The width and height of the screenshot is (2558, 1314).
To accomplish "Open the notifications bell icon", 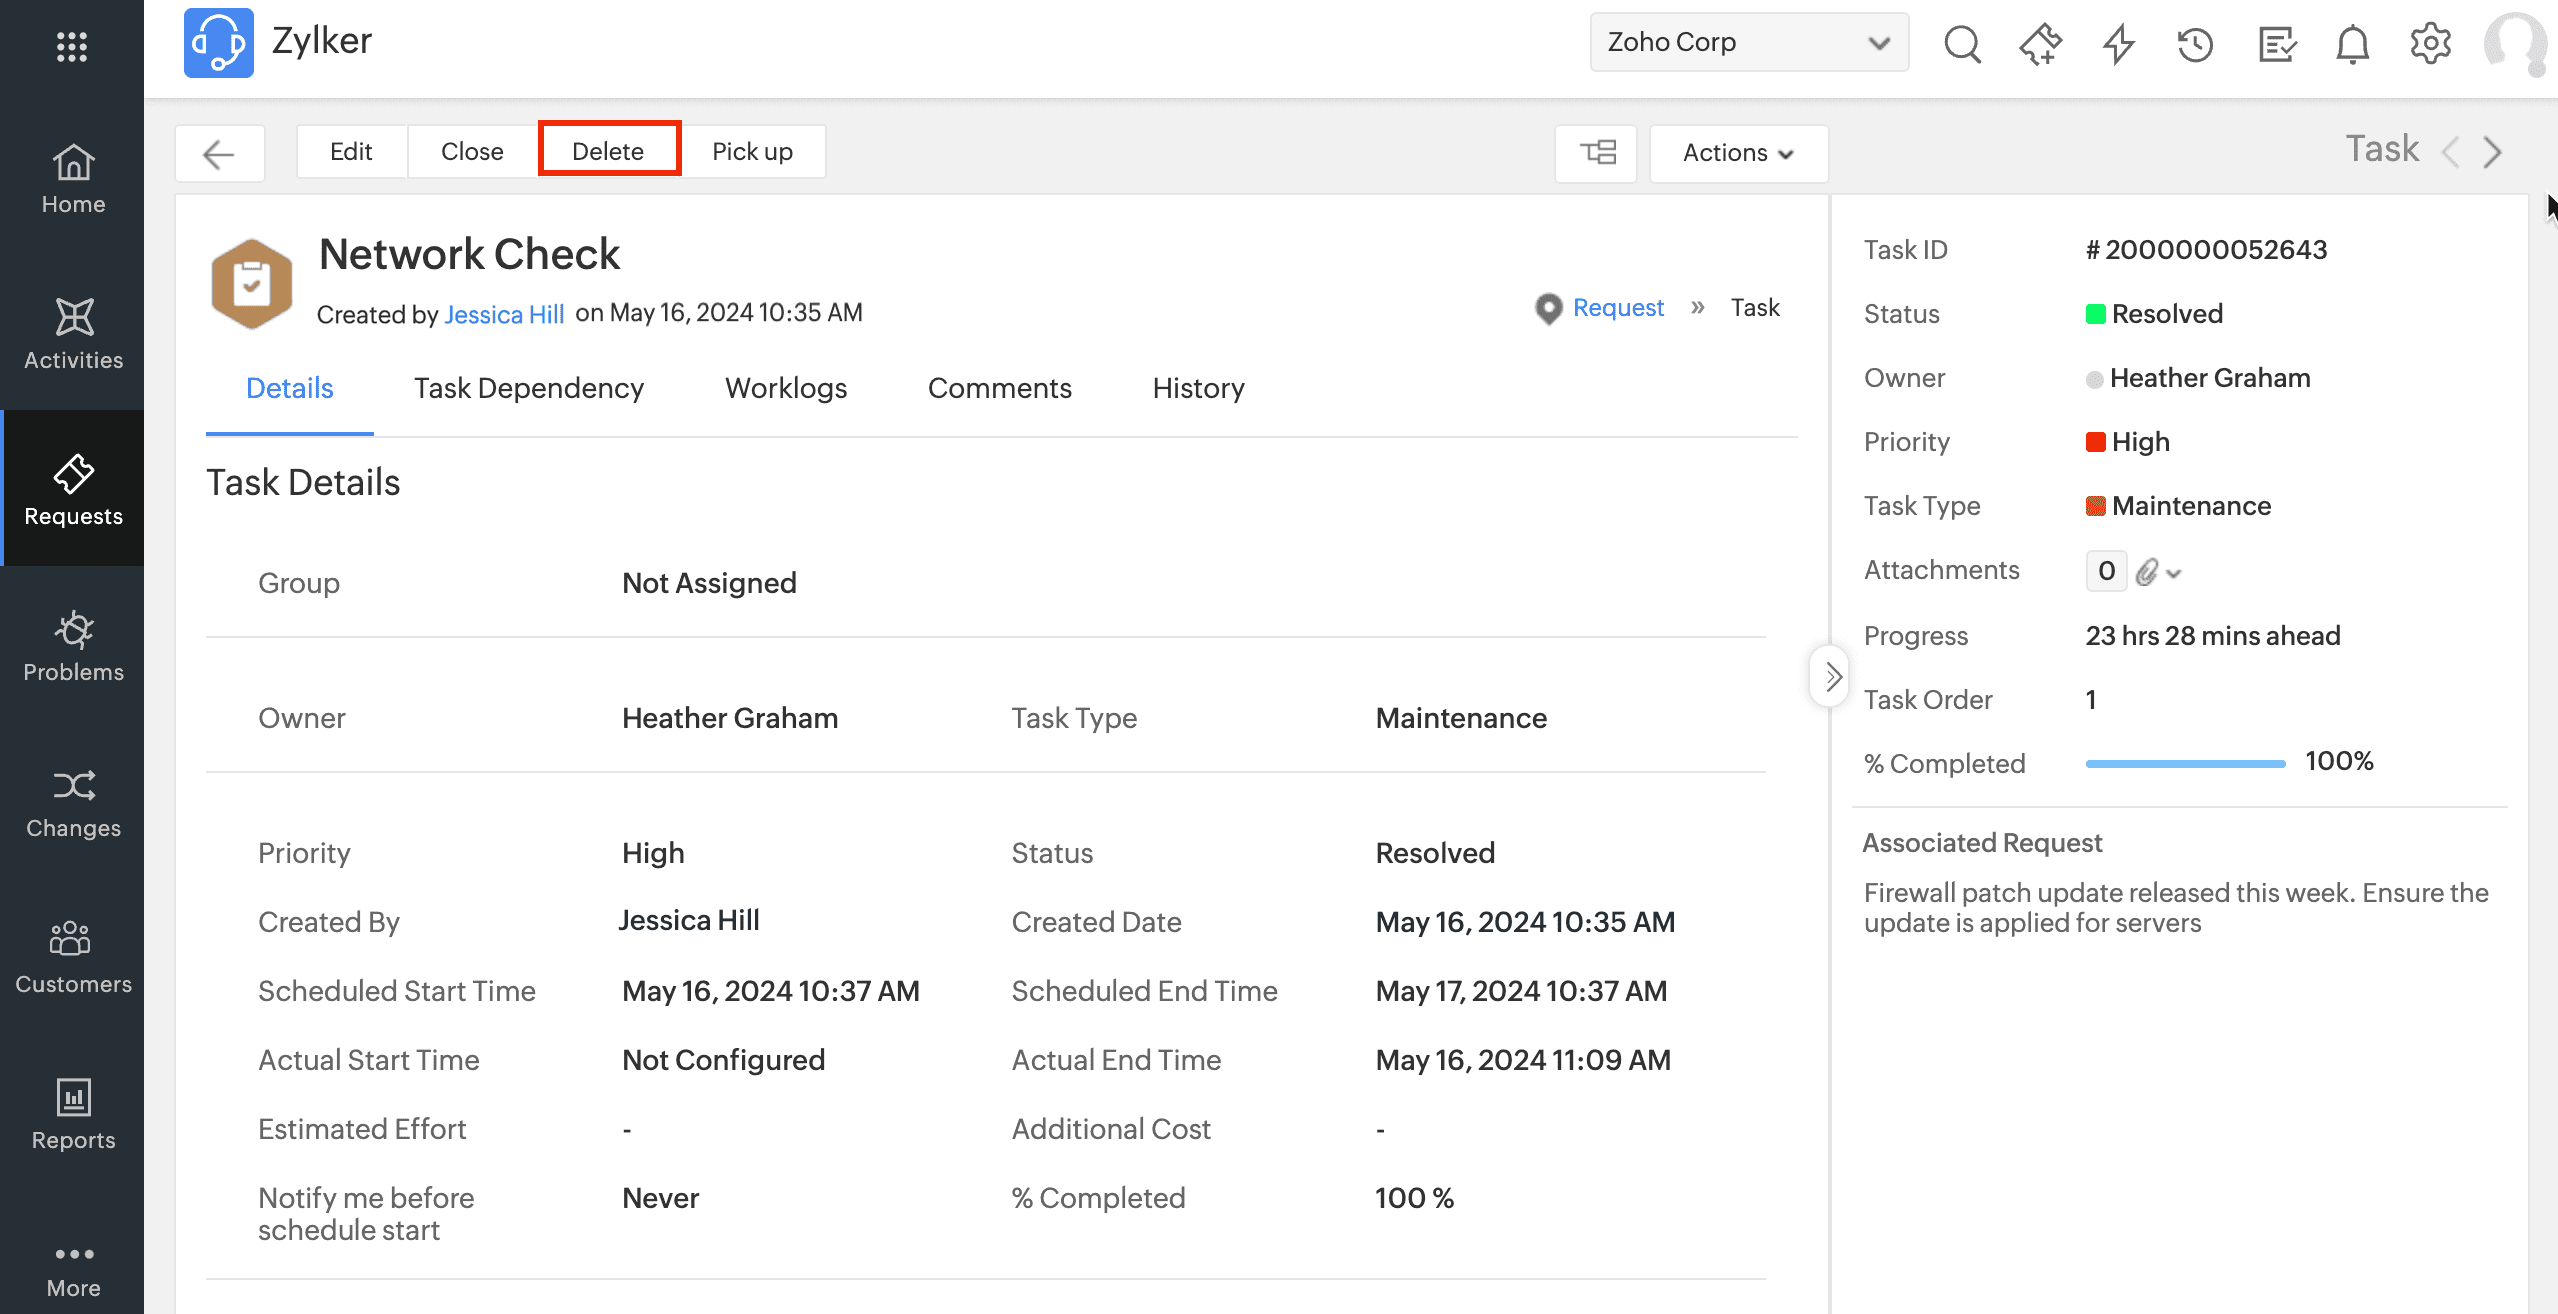I will point(2352,43).
